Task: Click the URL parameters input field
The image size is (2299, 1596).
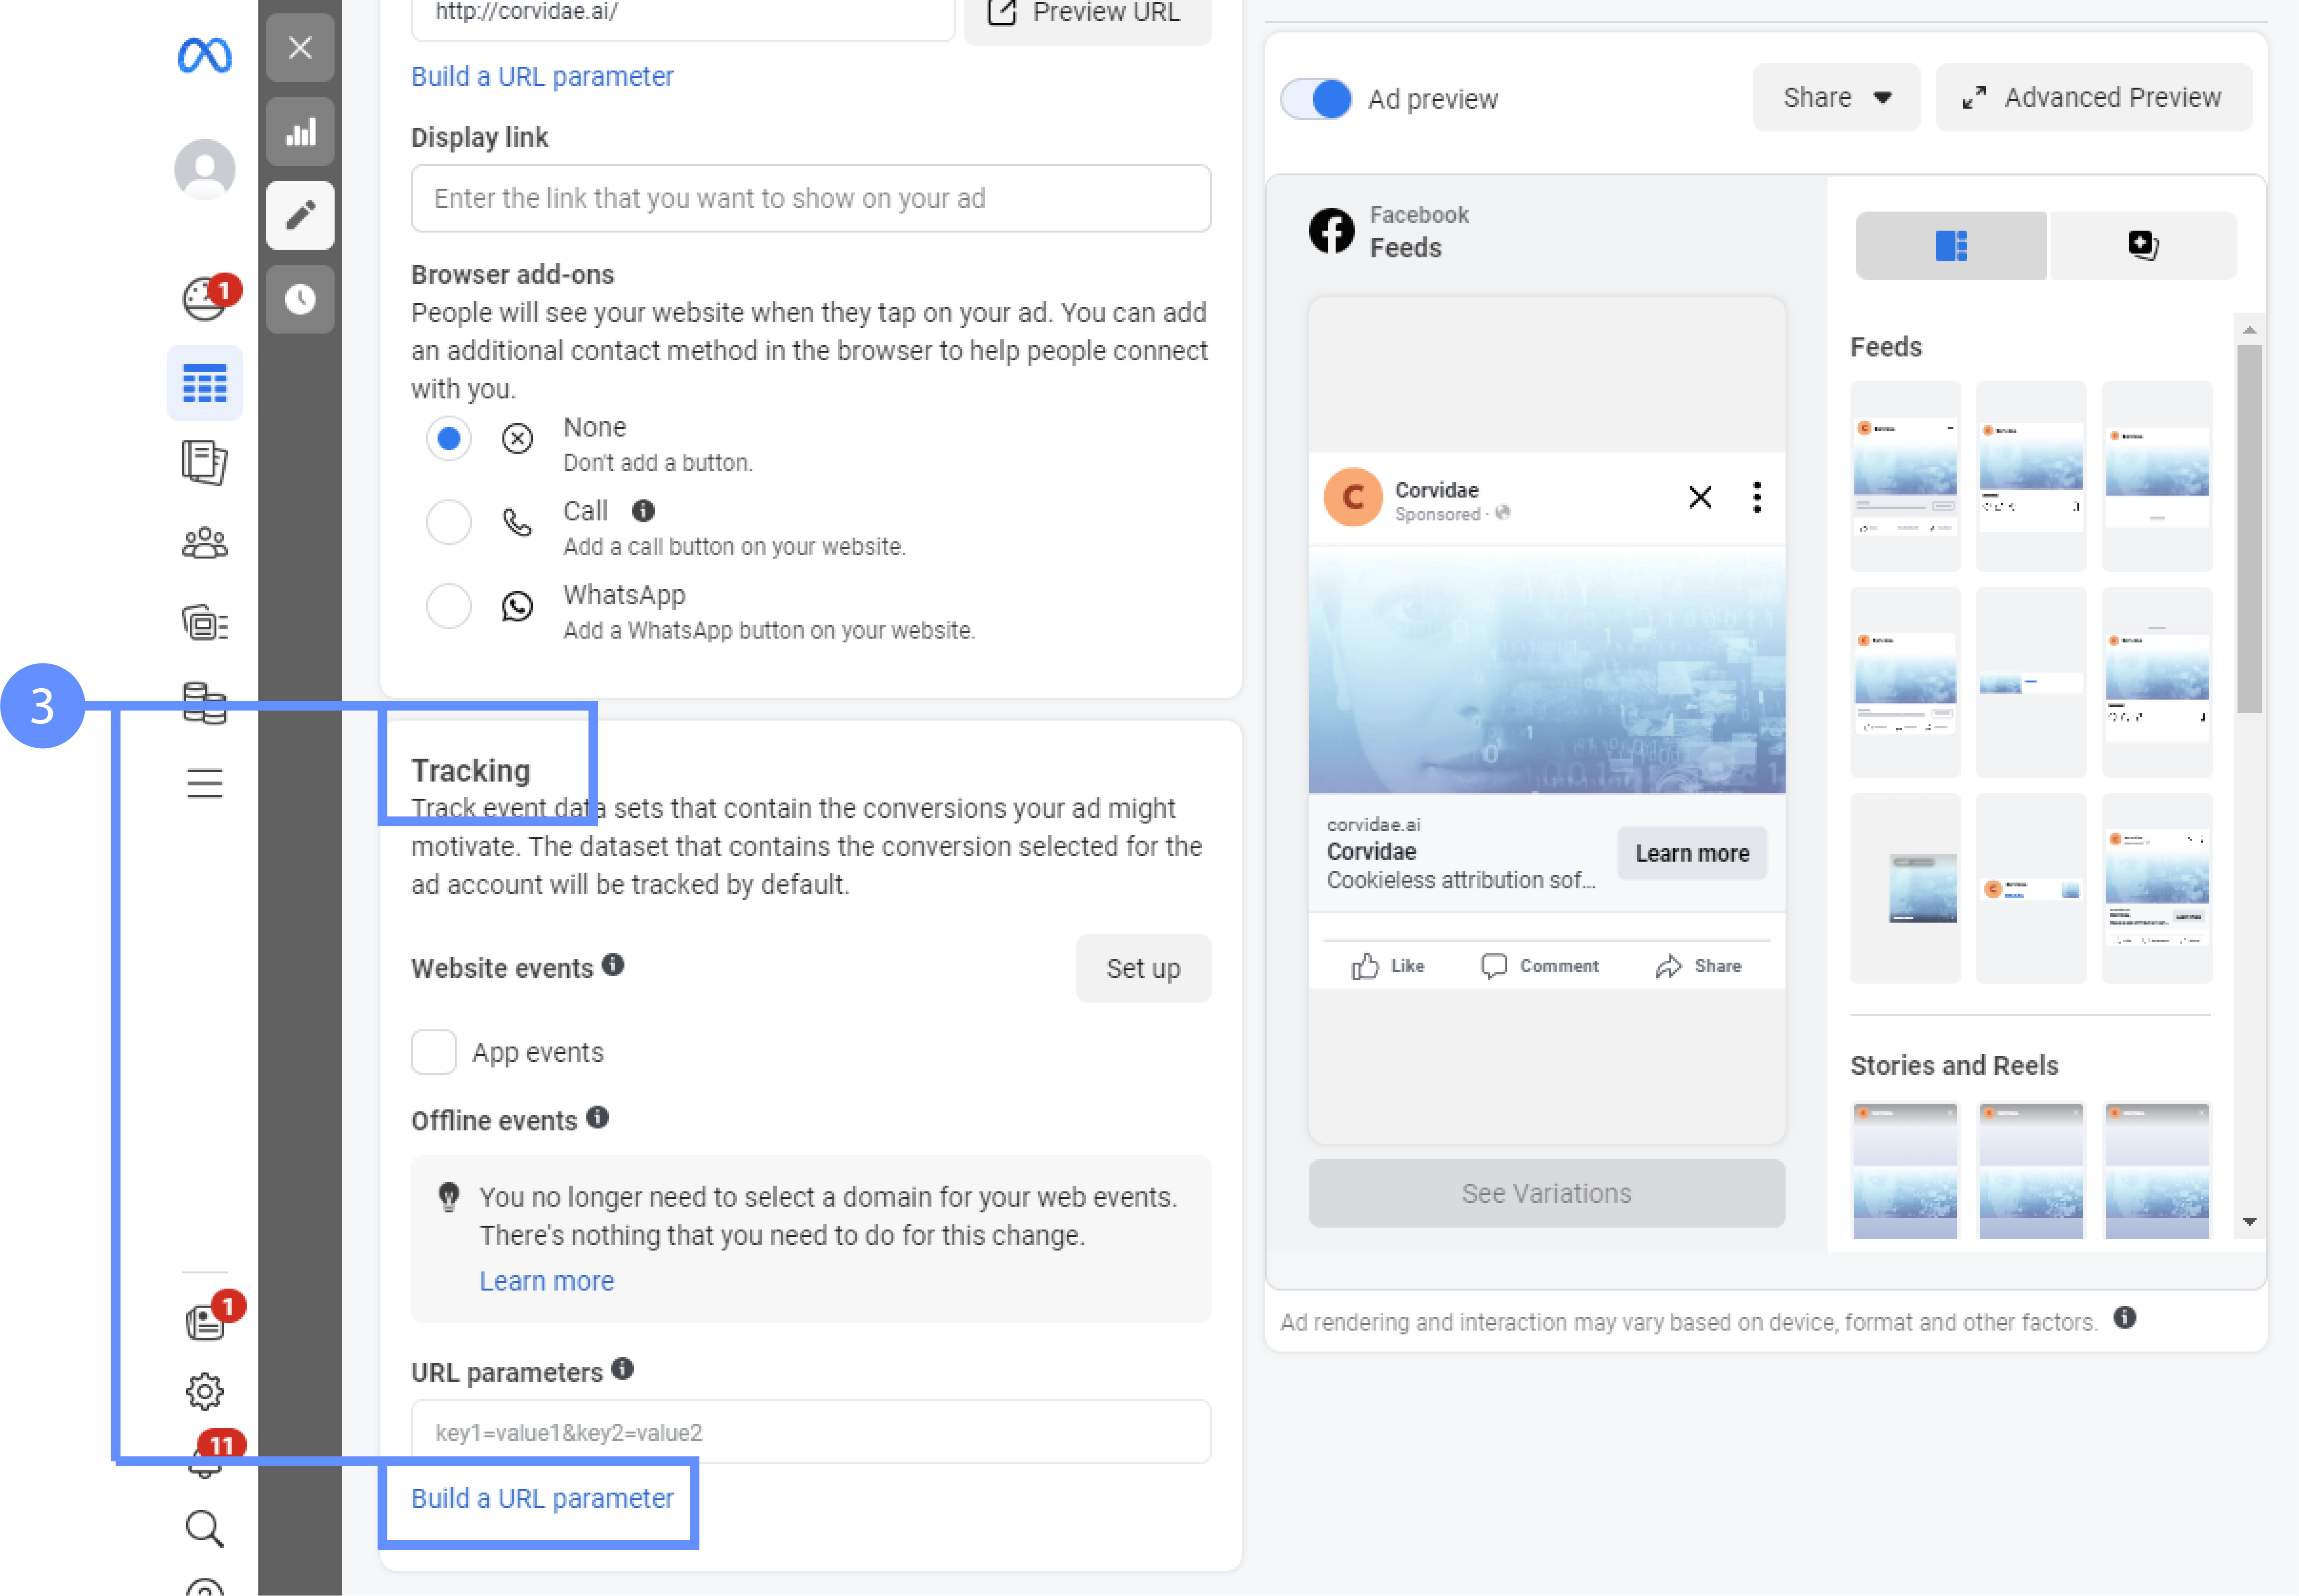Action: (810, 1432)
